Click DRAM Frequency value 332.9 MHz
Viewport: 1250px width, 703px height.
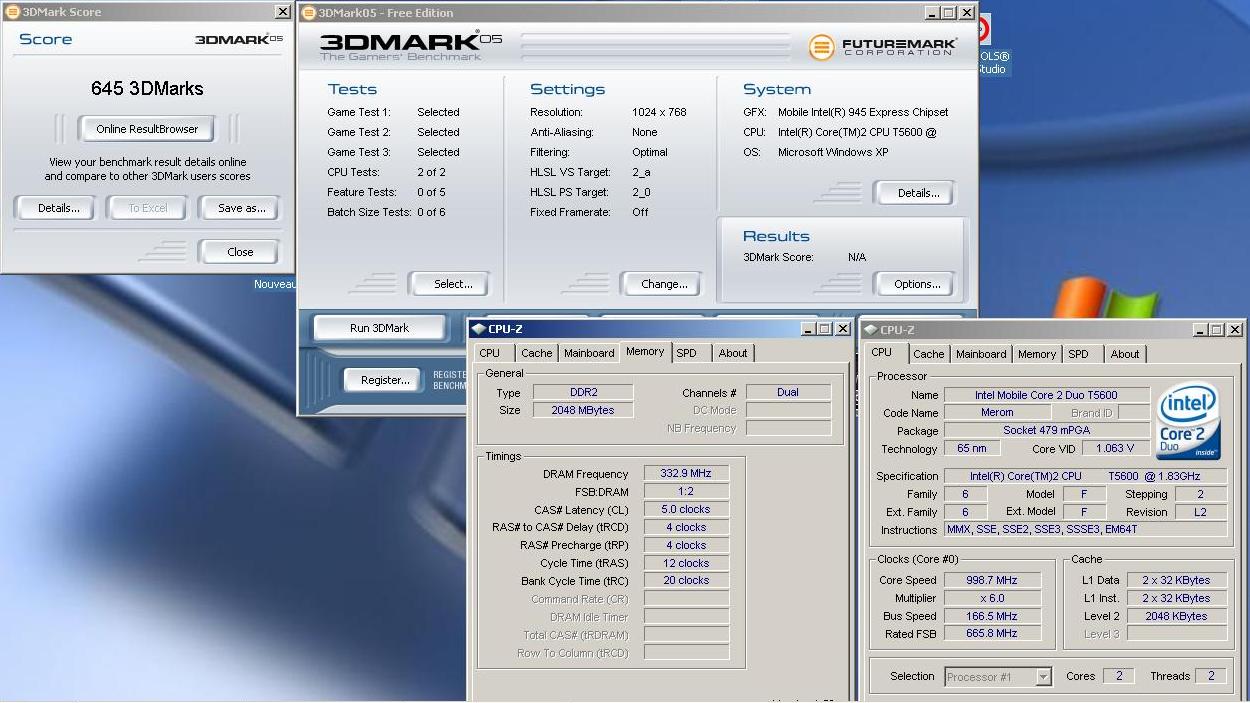[686, 474]
